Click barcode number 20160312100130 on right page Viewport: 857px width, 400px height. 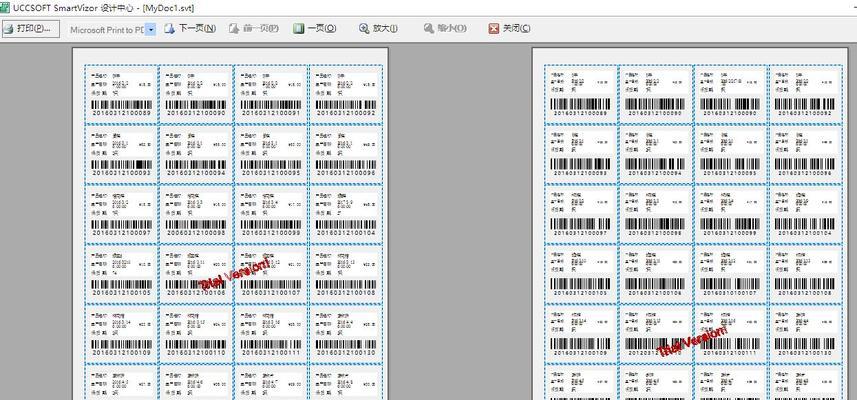point(805,353)
